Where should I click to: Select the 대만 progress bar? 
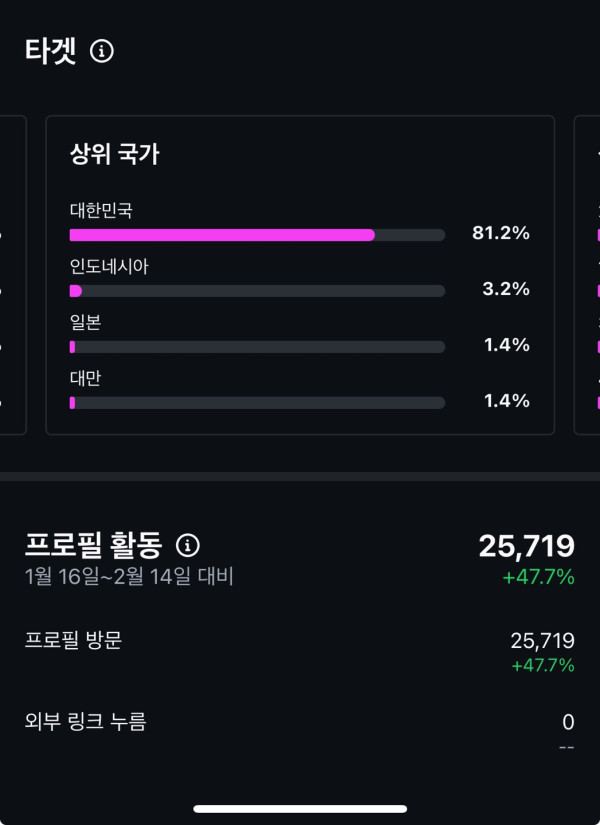pyautogui.click(x=257, y=403)
